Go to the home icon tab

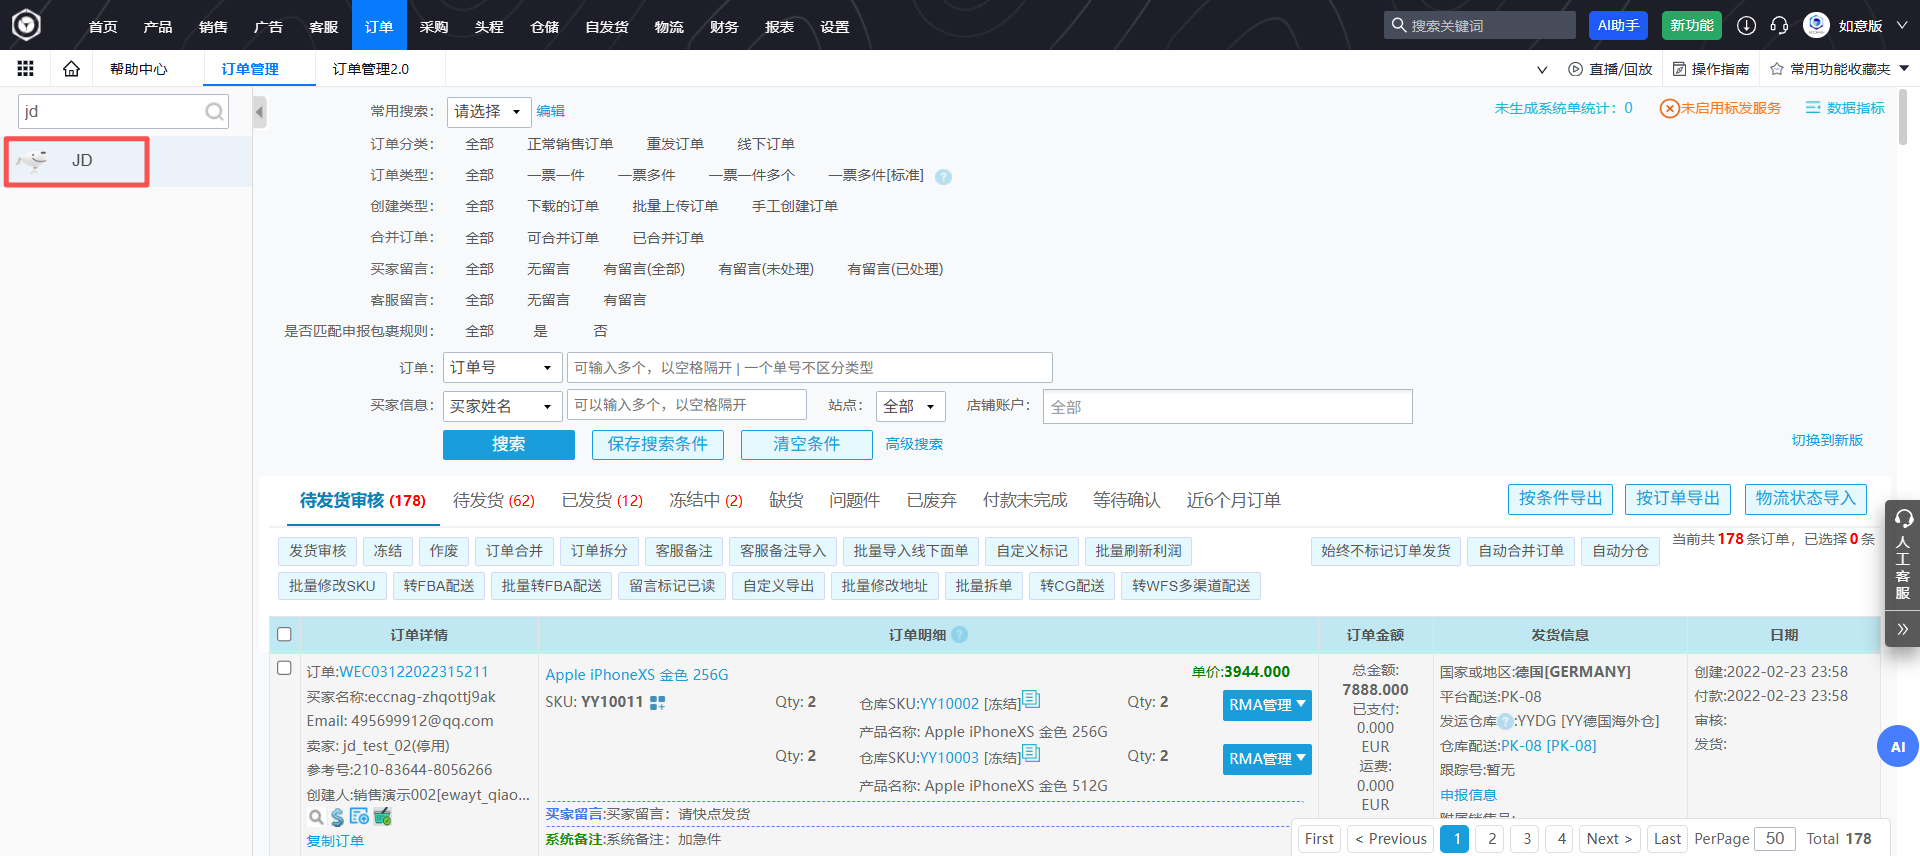click(71, 69)
